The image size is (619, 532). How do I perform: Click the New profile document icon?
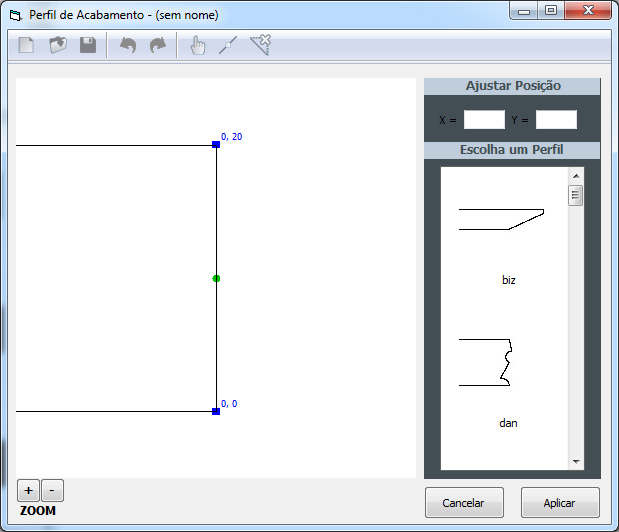(x=26, y=45)
